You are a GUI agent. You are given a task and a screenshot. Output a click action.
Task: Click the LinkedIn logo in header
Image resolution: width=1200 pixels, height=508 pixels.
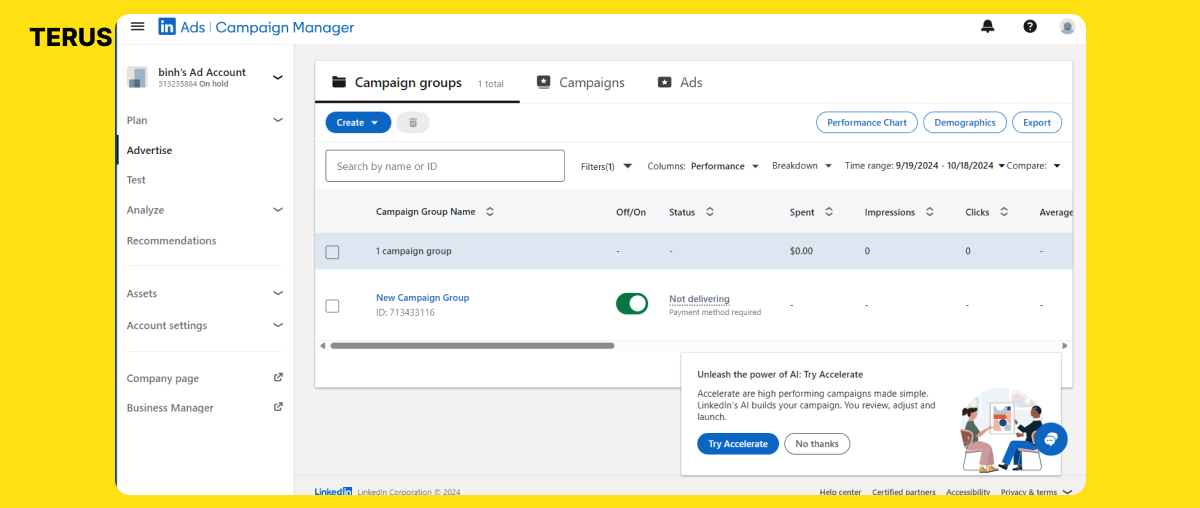pos(167,27)
